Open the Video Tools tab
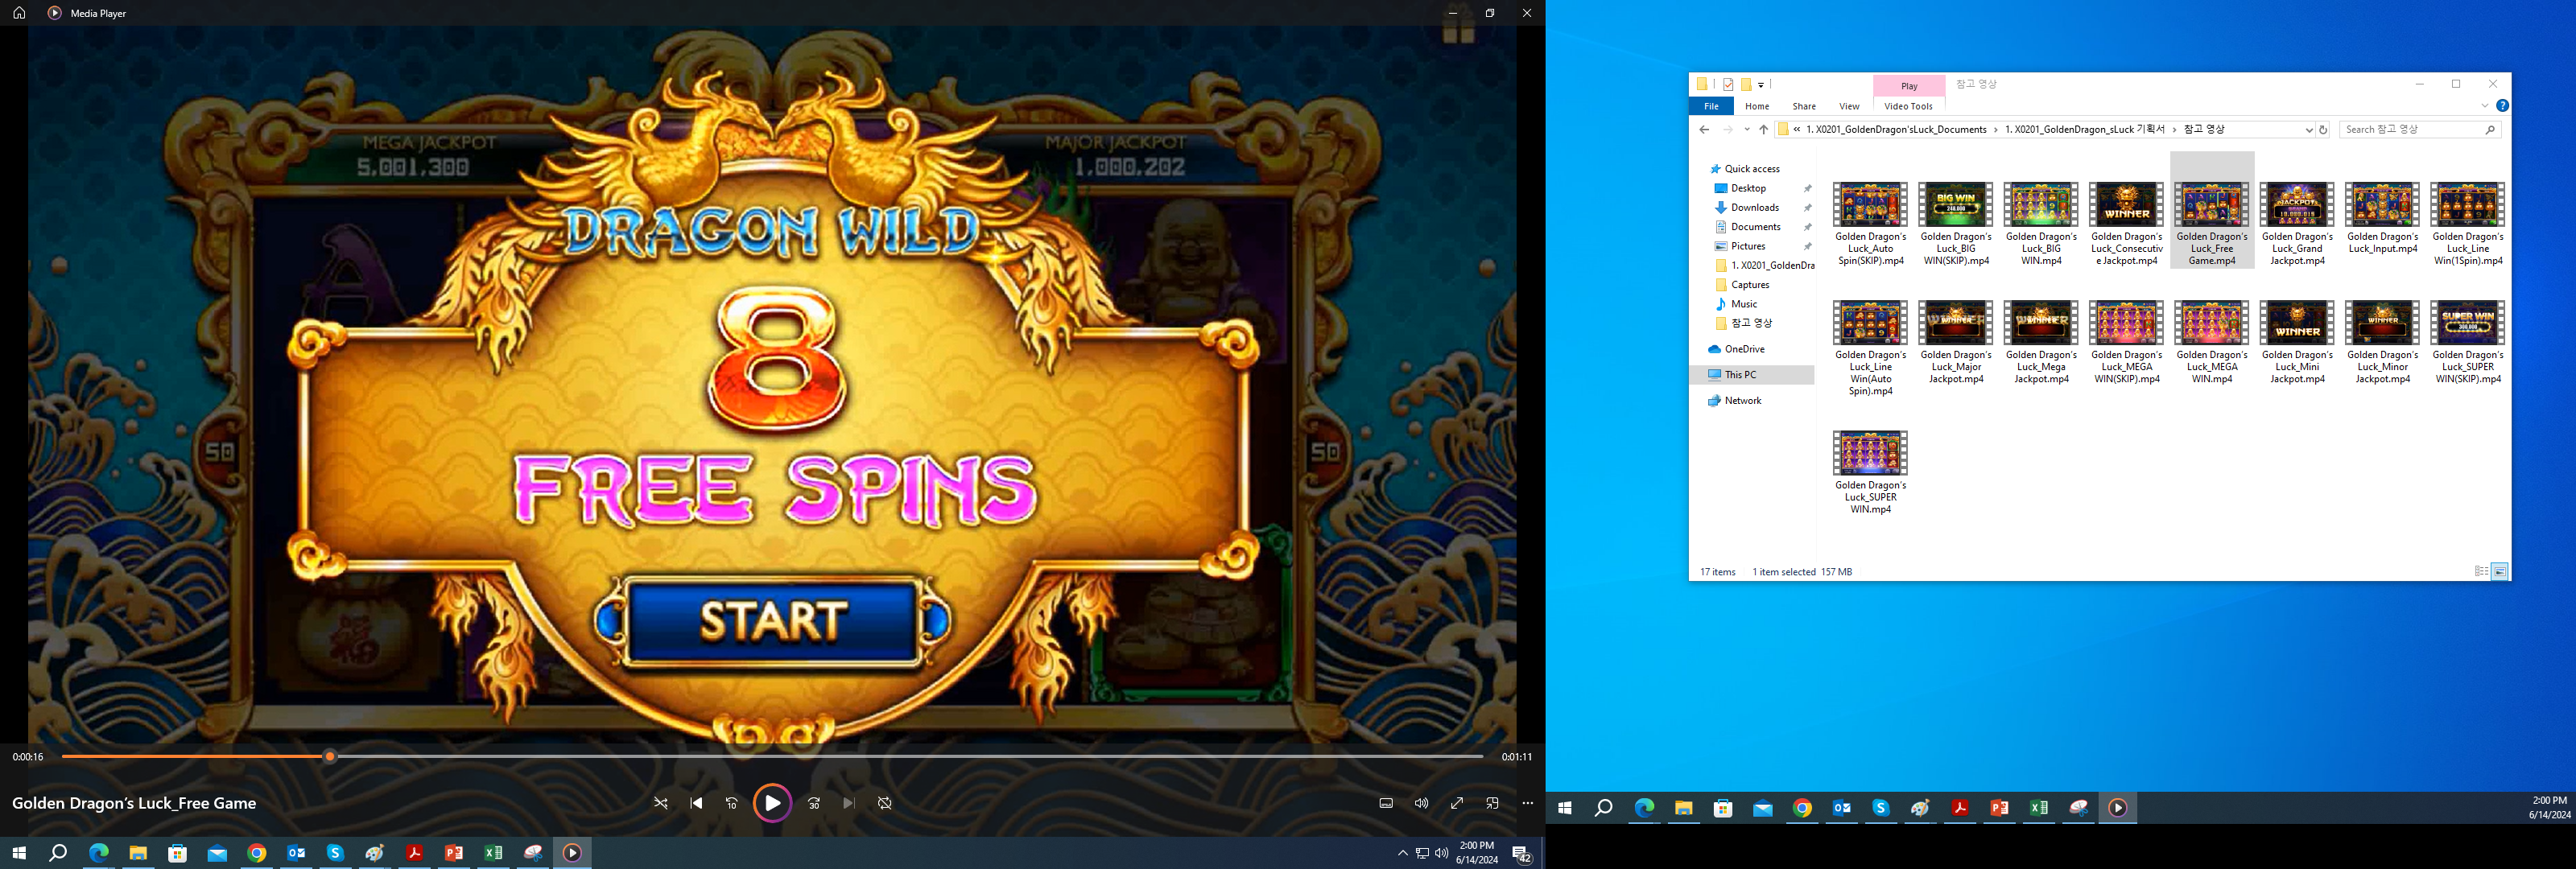The width and height of the screenshot is (2576, 869). coord(1908,106)
